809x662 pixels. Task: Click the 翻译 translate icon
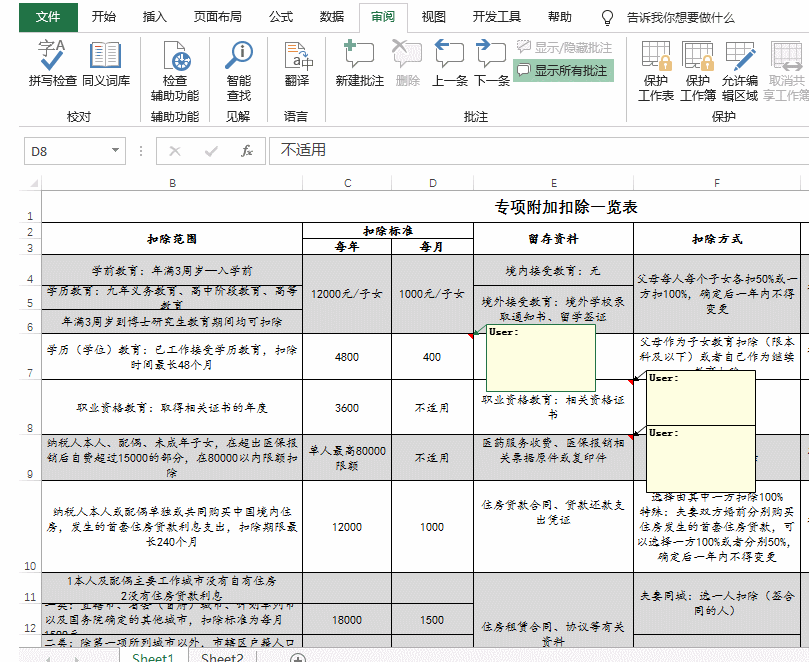pos(297,63)
